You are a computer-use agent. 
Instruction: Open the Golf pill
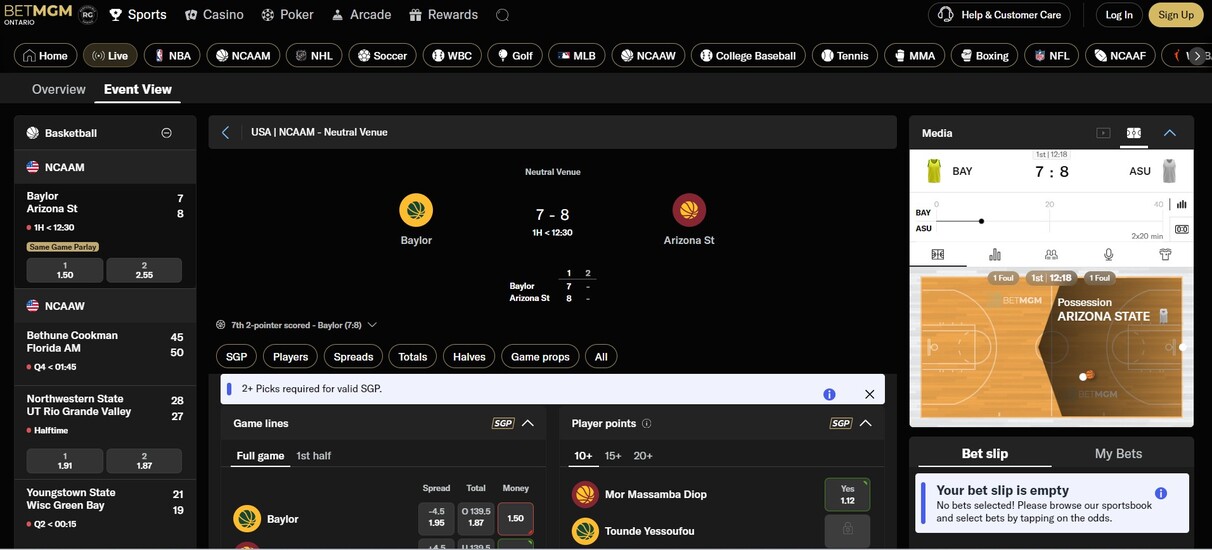(515, 56)
